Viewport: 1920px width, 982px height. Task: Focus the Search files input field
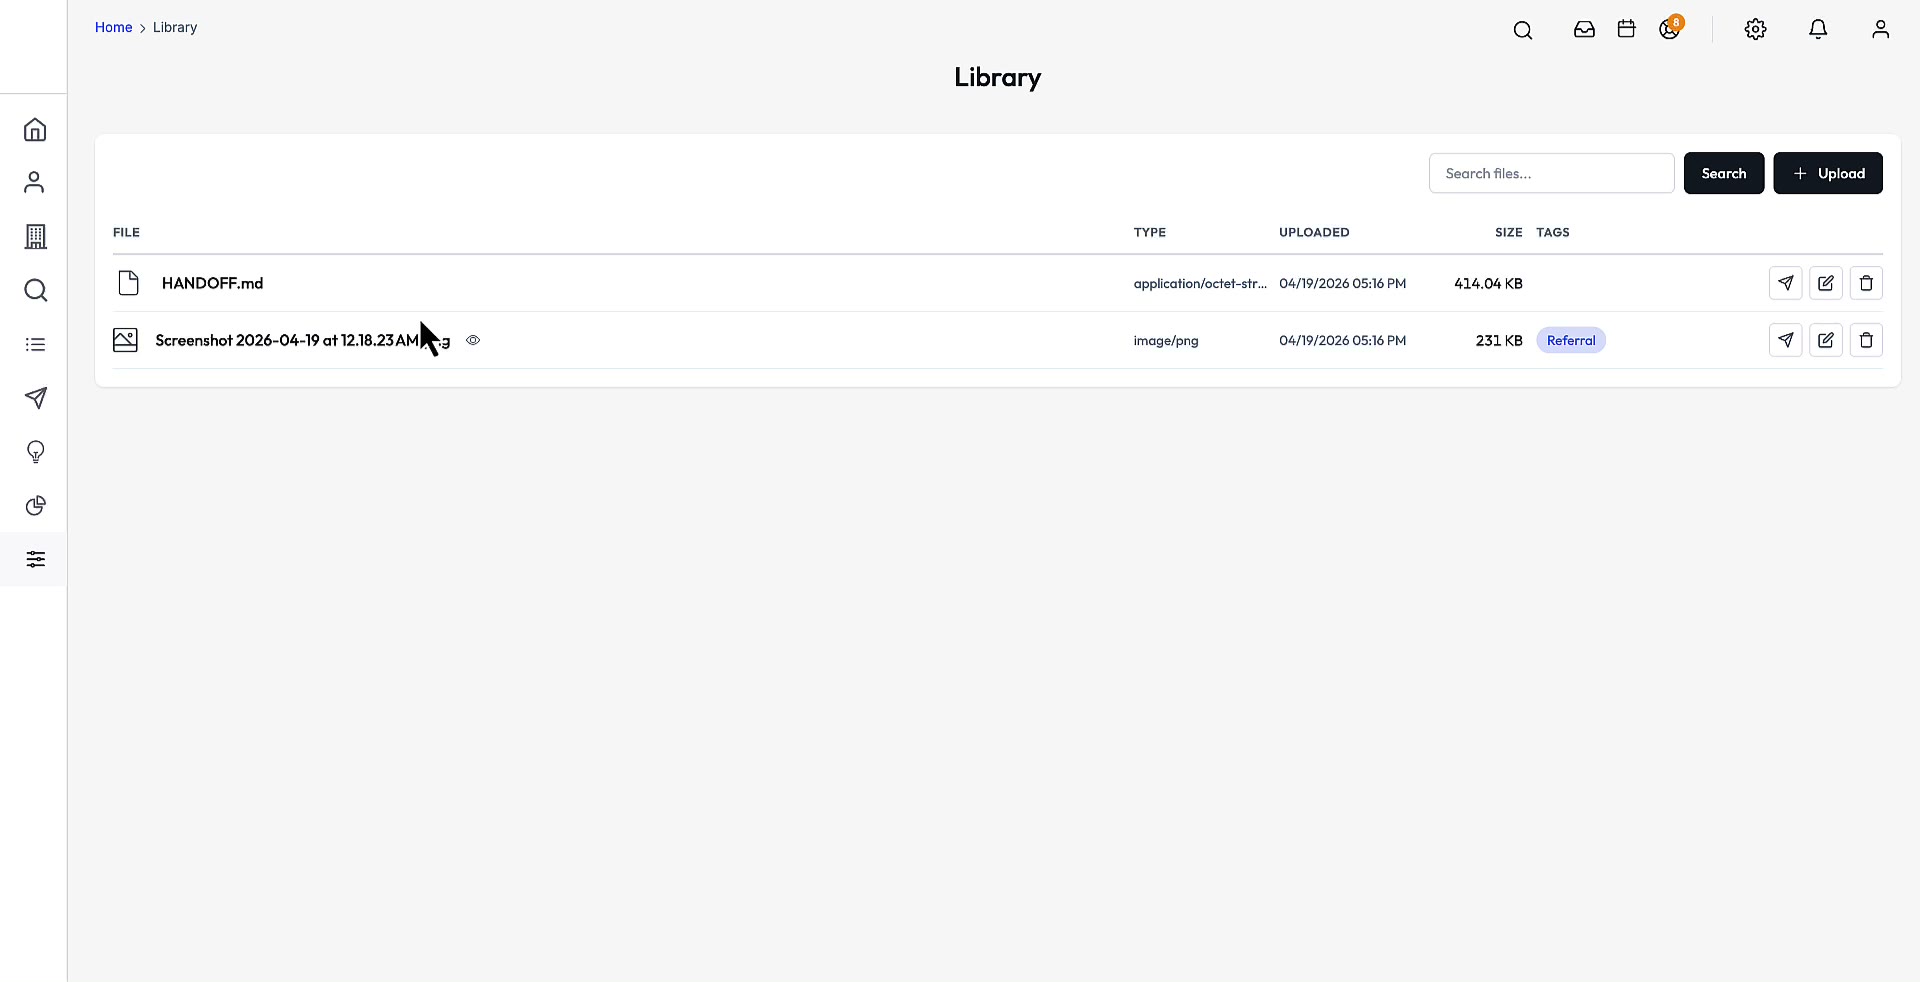1551,173
